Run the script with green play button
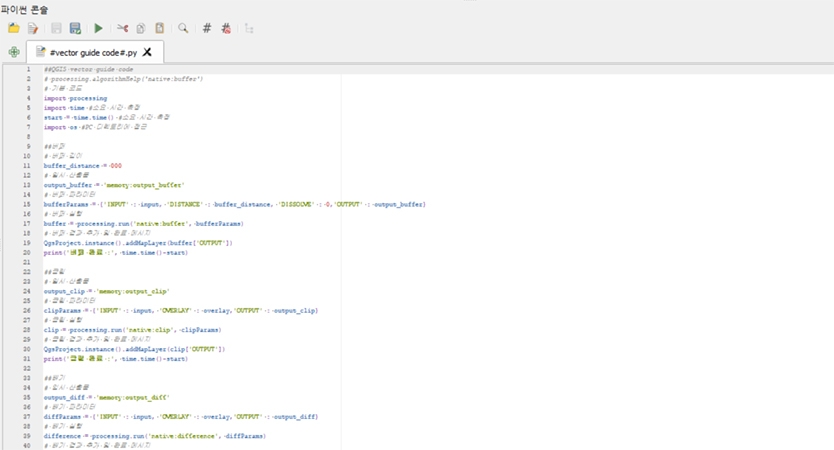This screenshot has width=834, height=450. coord(98,28)
